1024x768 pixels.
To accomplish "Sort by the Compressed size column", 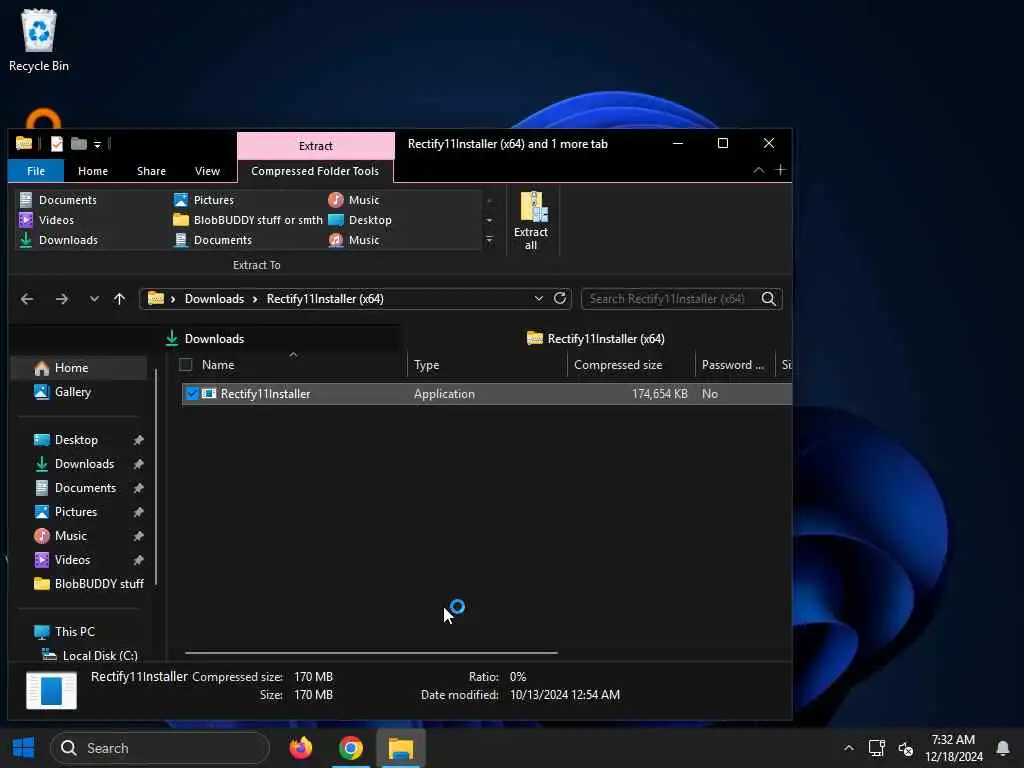I will coord(618,365).
